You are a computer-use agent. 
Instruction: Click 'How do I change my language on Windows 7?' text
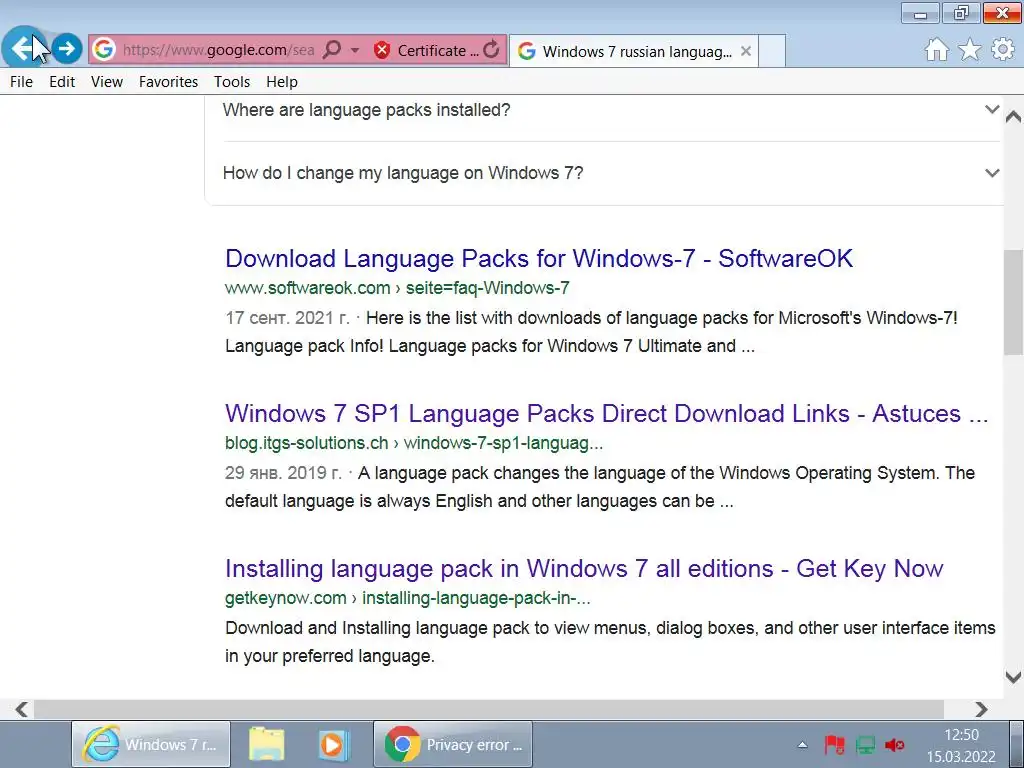(x=403, y=173)
